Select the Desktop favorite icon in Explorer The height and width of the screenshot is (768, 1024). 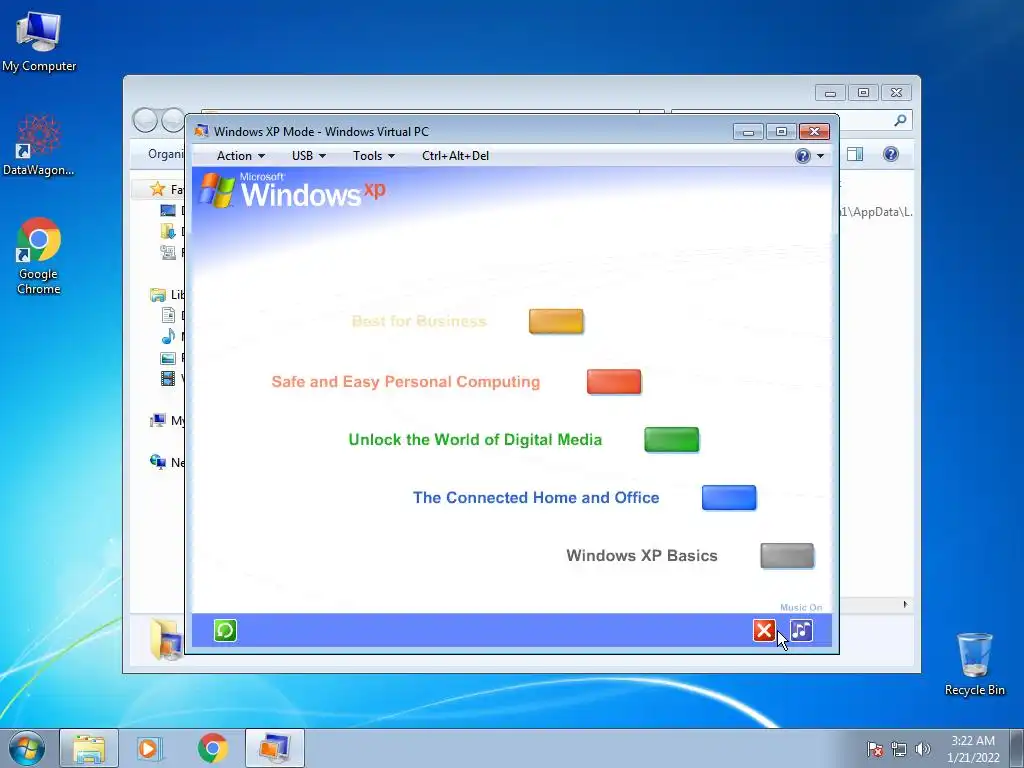(168, 210)
